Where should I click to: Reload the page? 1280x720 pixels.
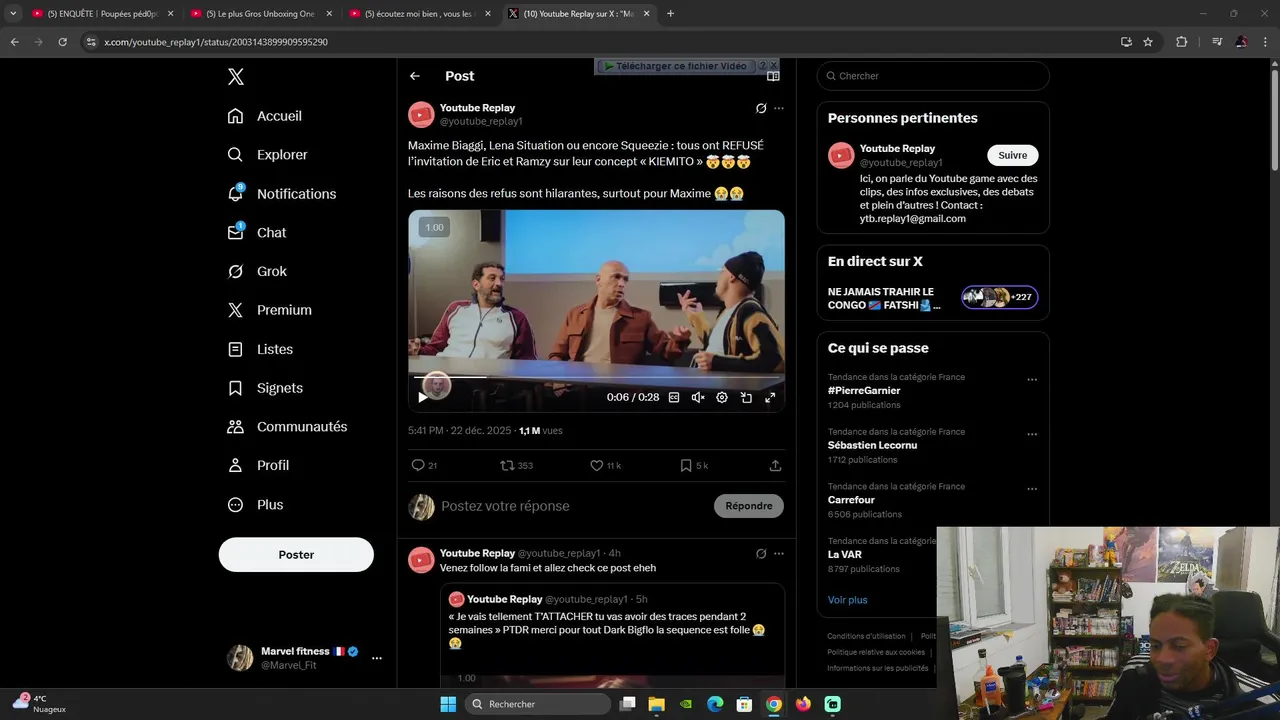[x=62, y=42]
